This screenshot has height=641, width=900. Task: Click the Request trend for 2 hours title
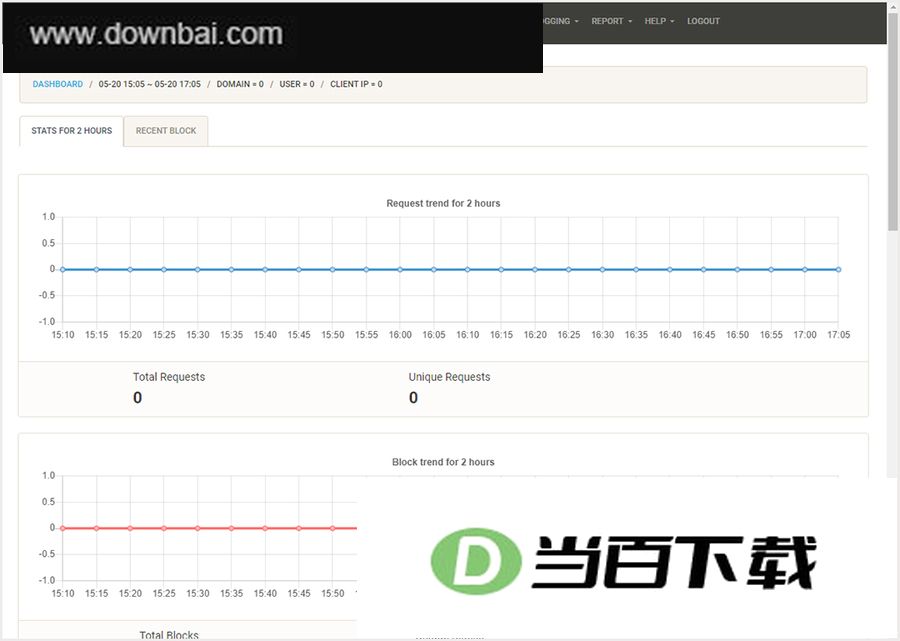[443, 203]
